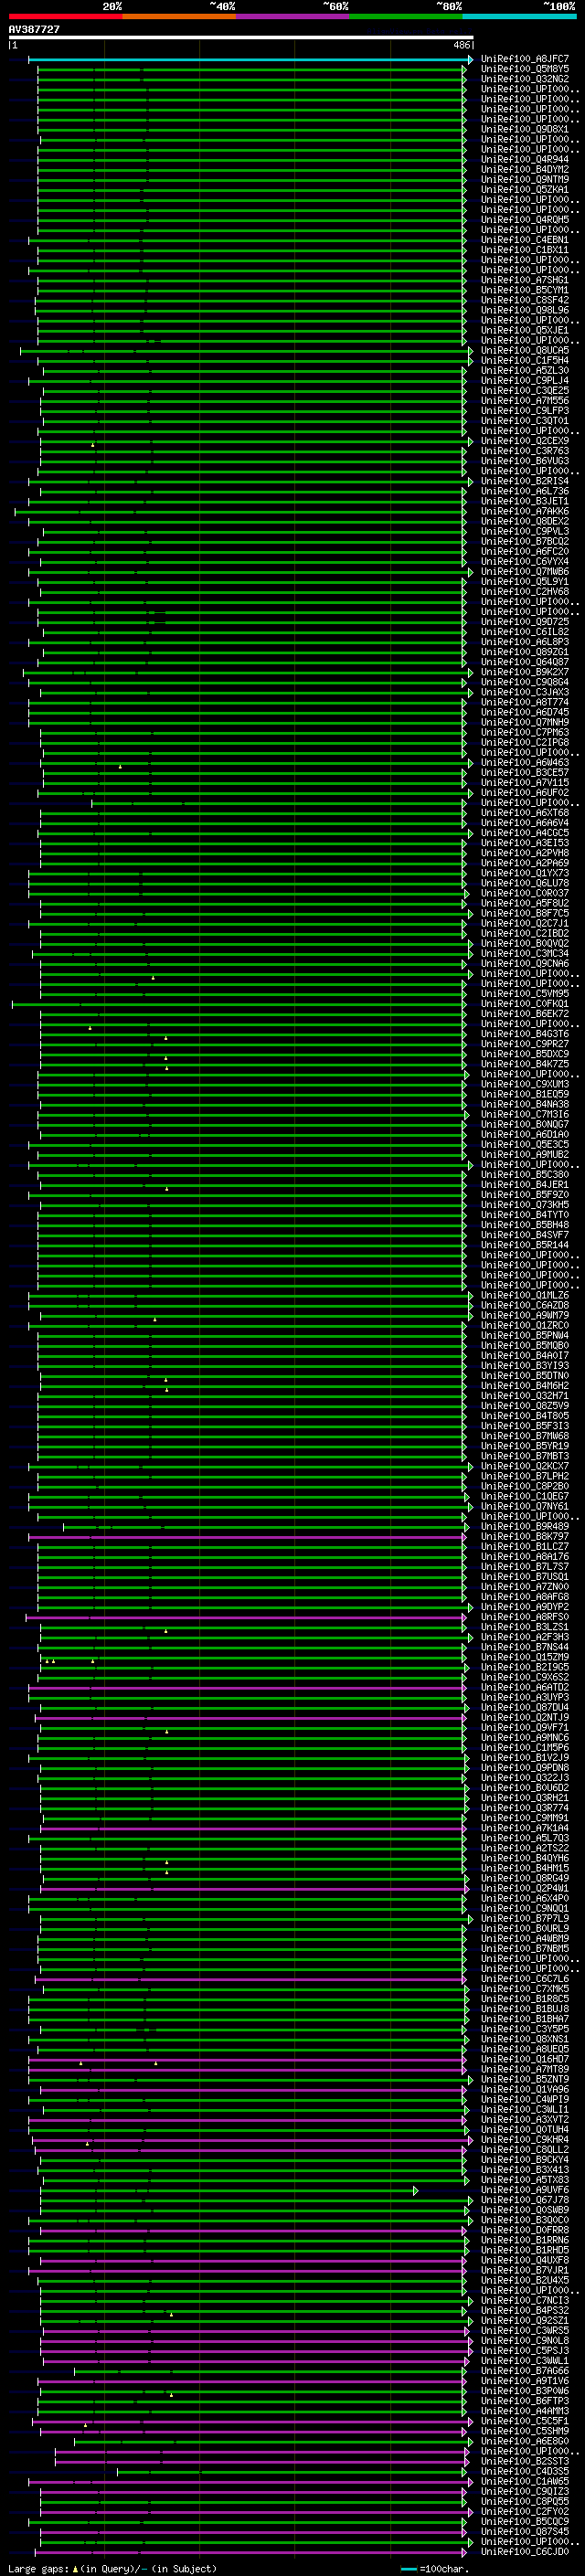Select hit label UniRef100_Q73KH5
The width and height of the screenshot is (585, 2576).
pos(525,1205)
